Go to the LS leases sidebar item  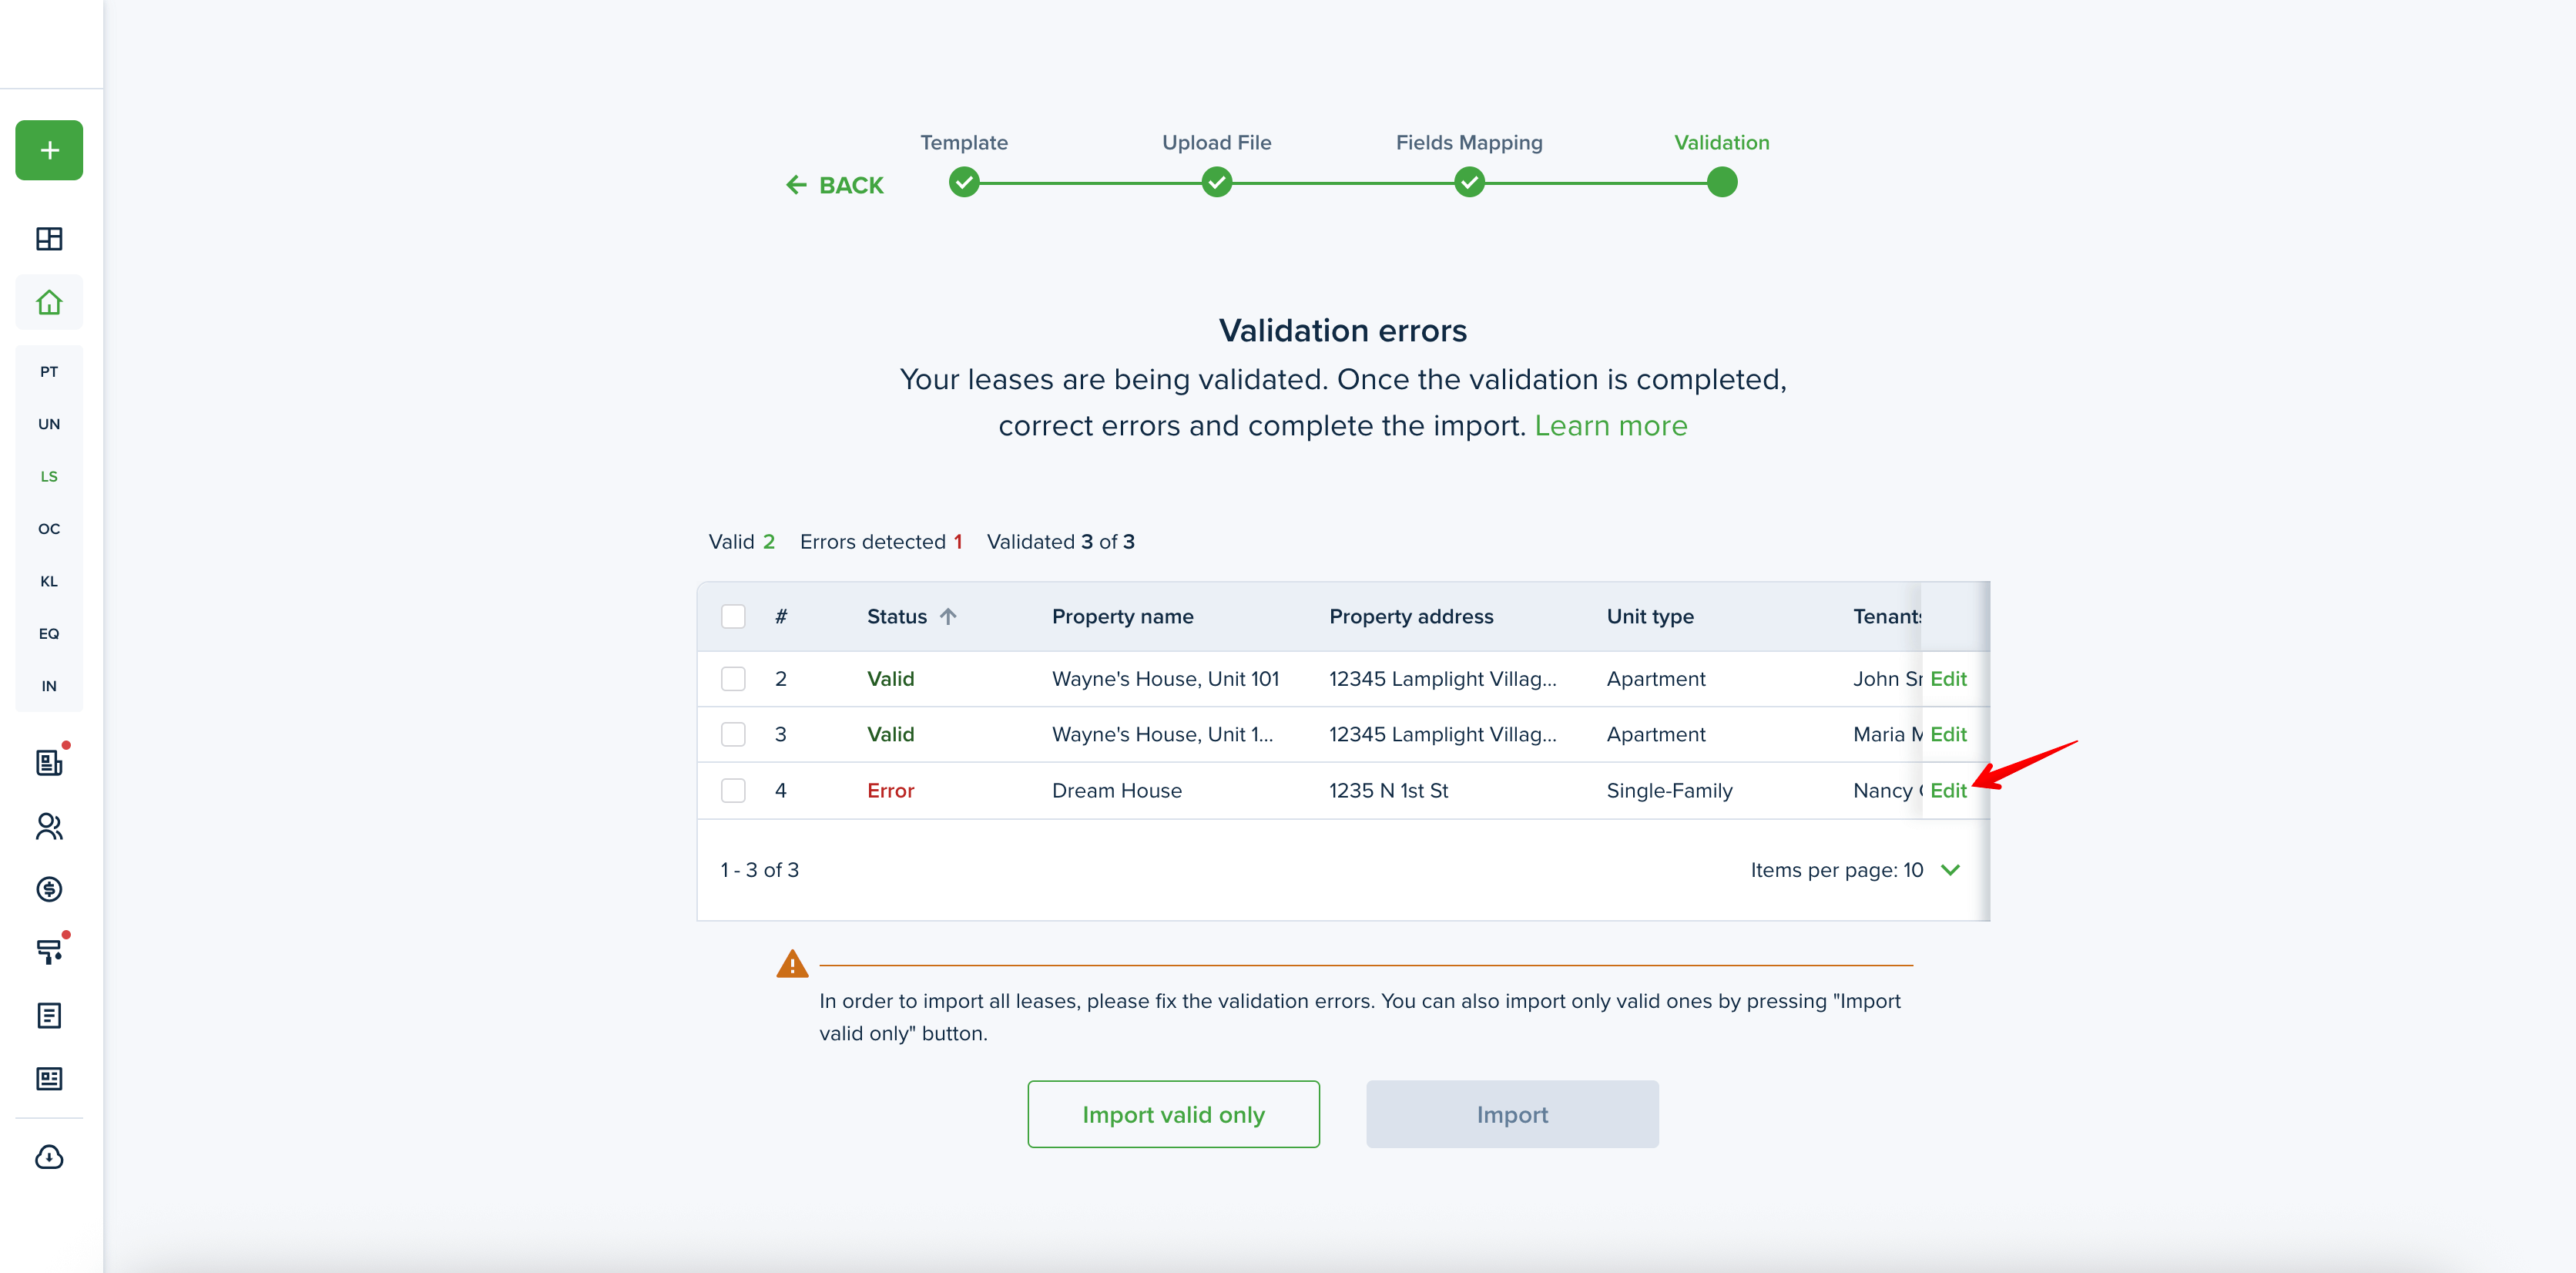(49, 476)
